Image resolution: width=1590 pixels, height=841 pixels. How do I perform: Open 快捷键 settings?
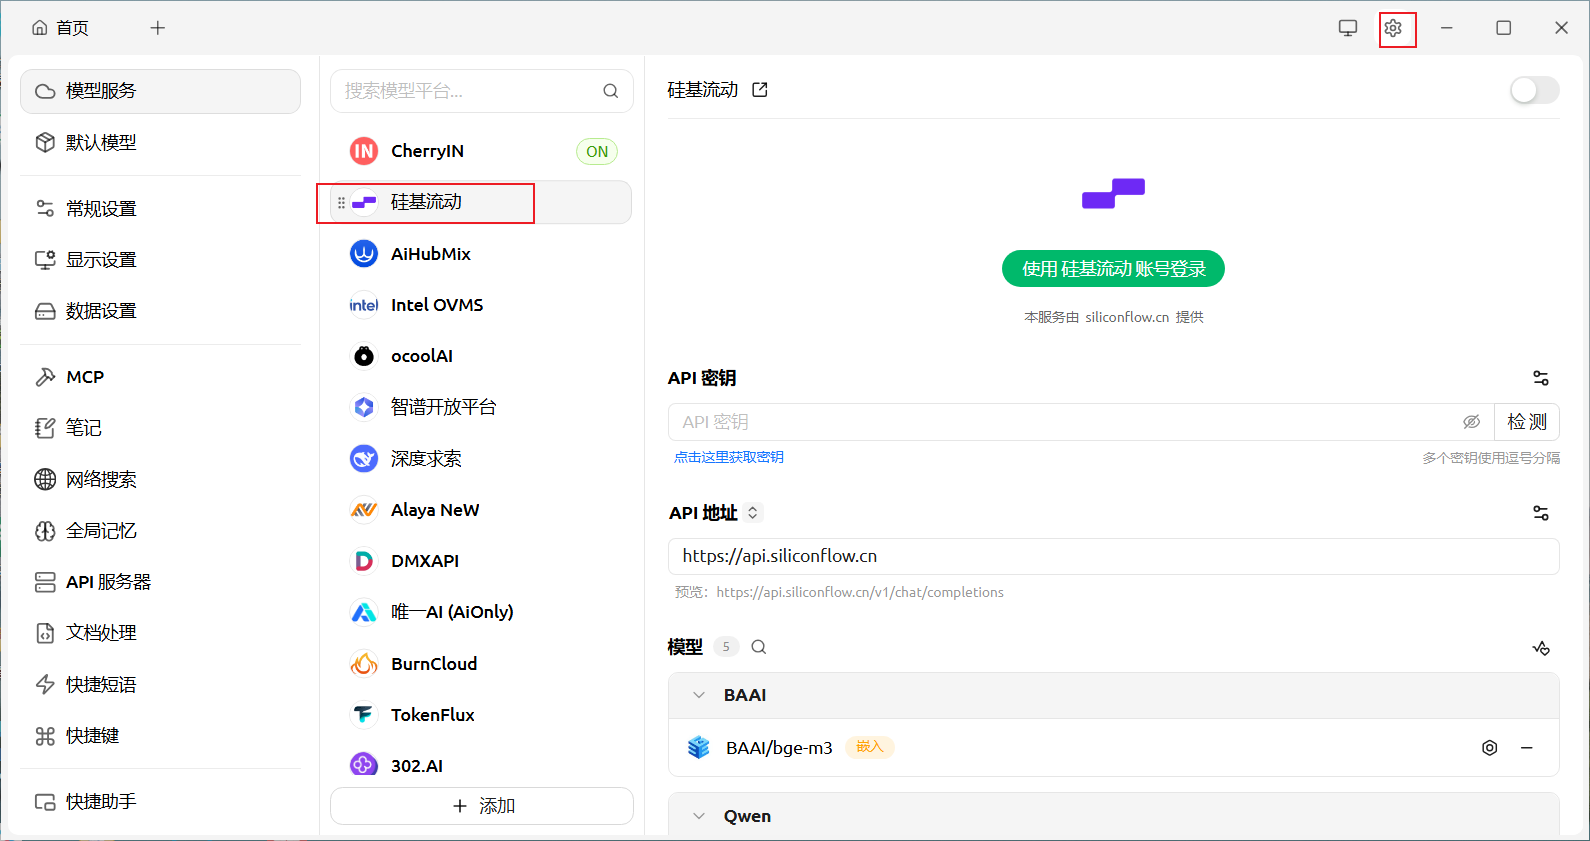click(160, 736)
